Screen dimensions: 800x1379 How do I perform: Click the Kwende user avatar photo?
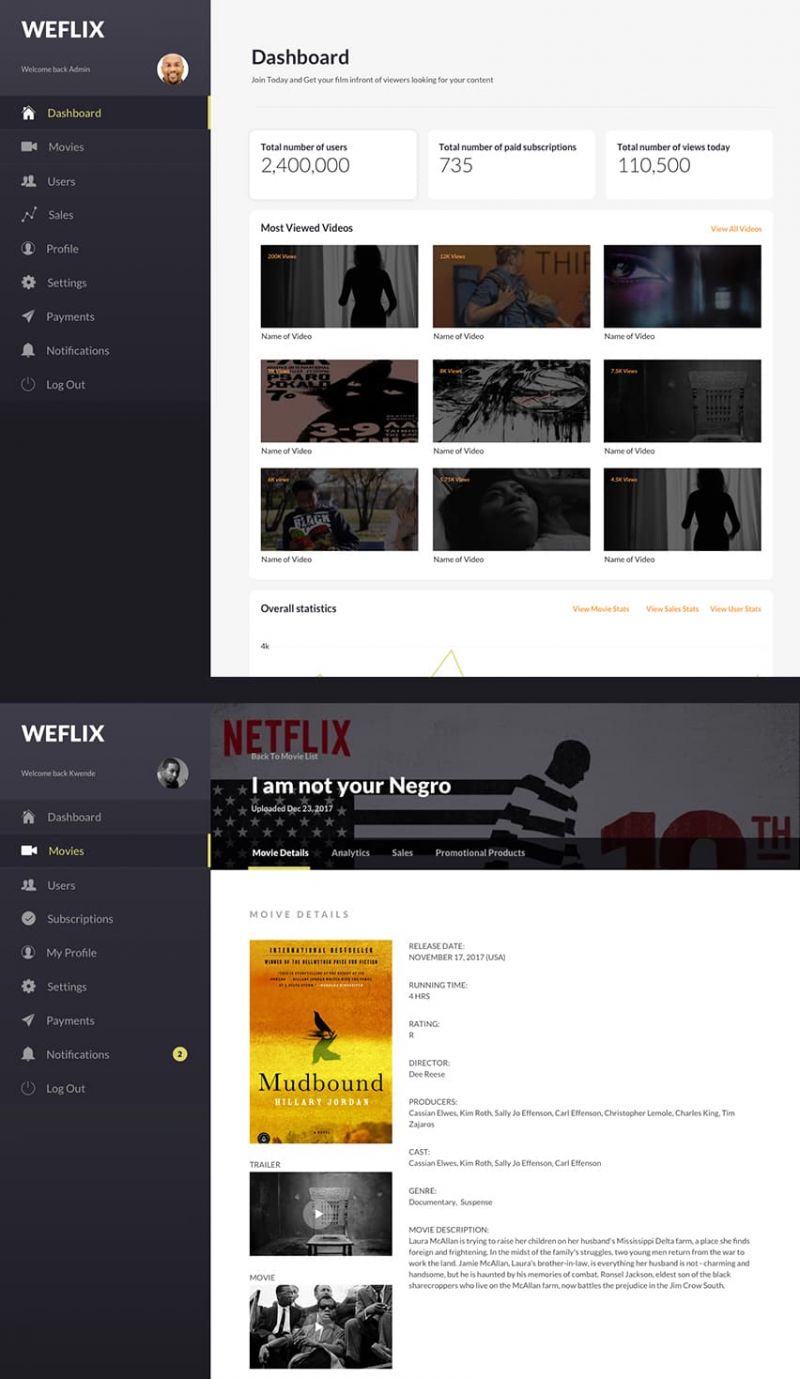point(172,773)
